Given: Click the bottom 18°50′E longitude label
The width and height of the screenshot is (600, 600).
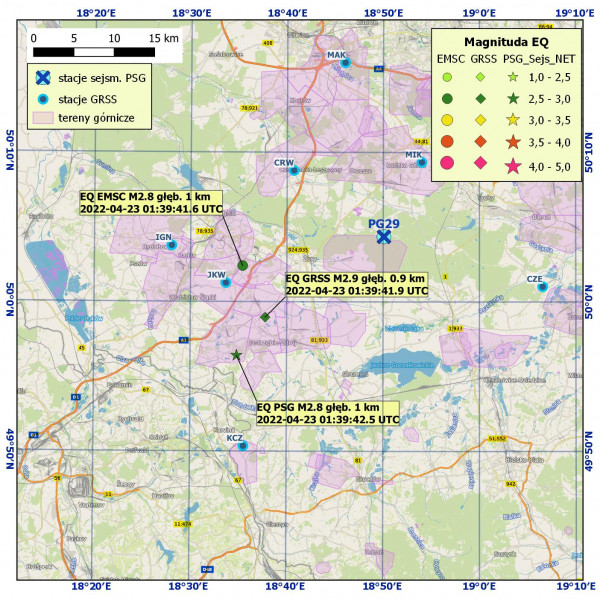Looking at the screenshot, I should [x=383, y=586].
